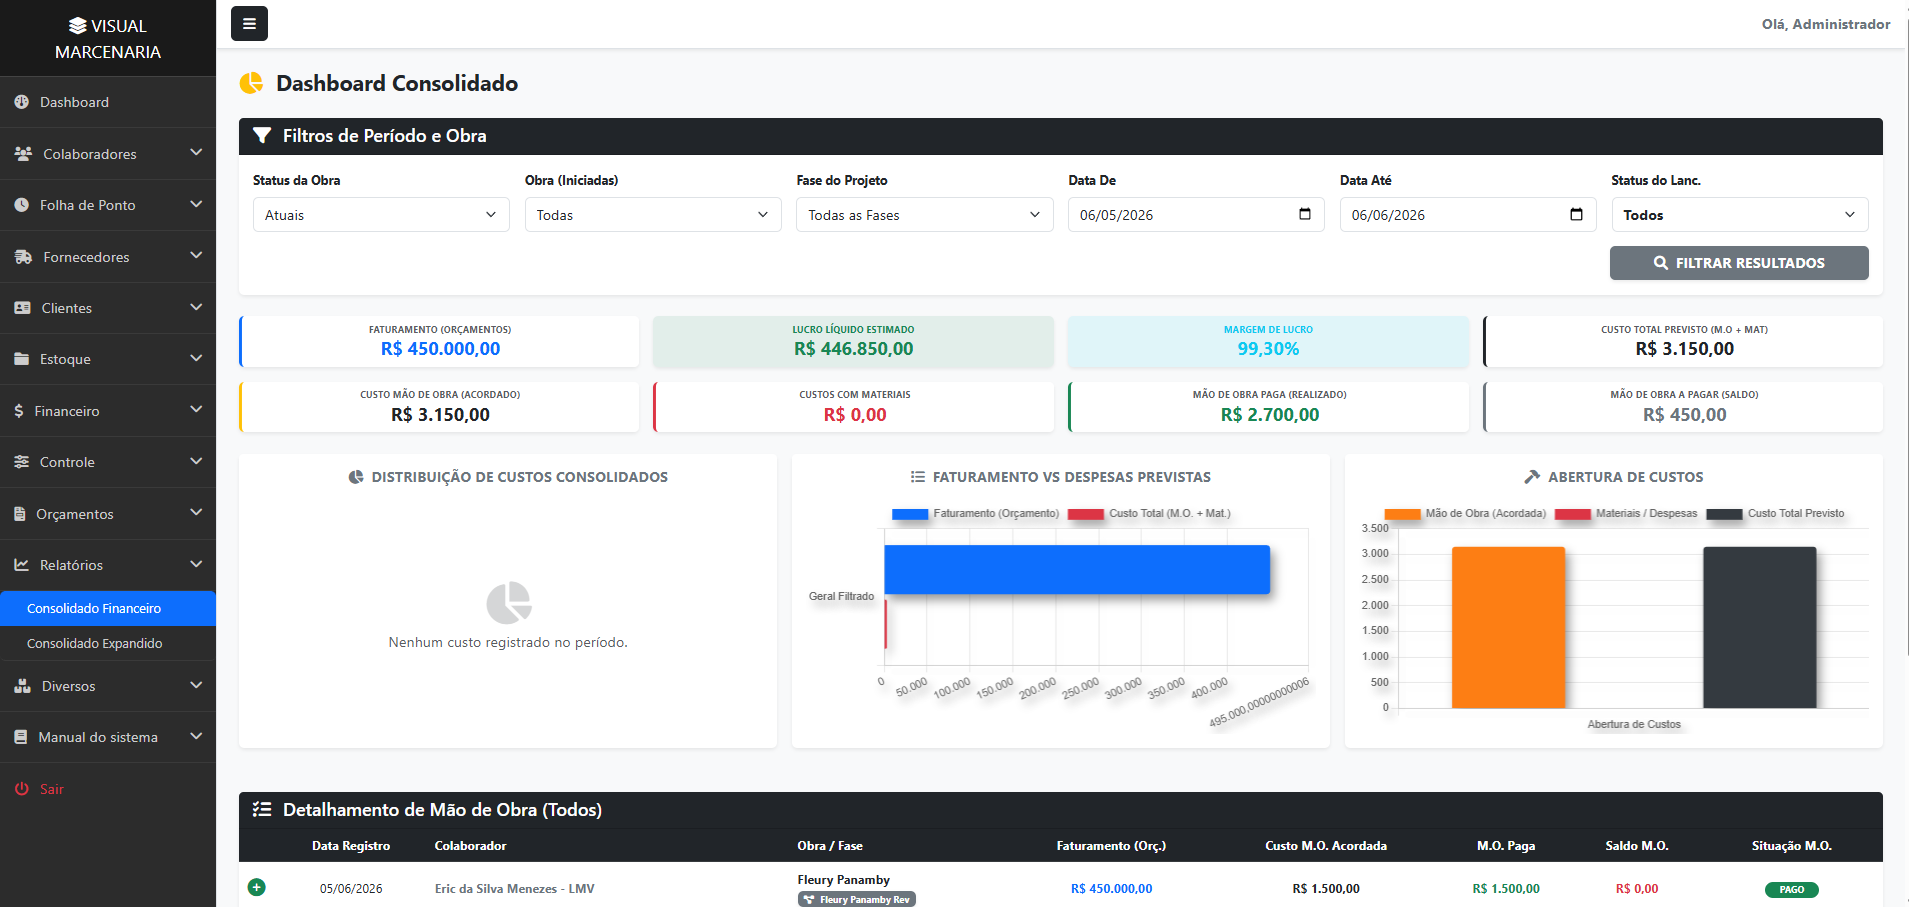Expand the Colaboradores submenu chevron
1909x907 pixels.
pyautogui.click(x=196, y=153)
